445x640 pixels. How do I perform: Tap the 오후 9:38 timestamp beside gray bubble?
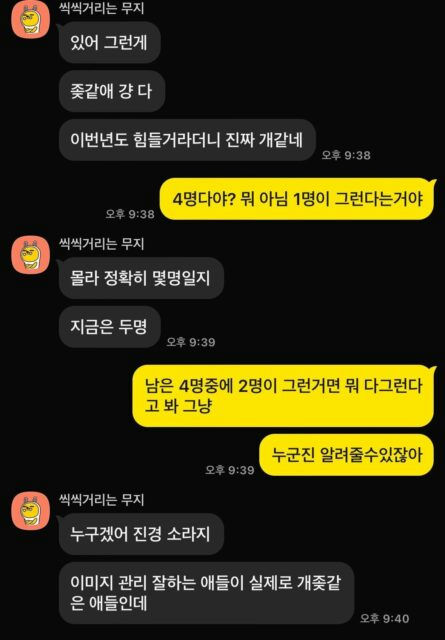pyautogui.click(x=346, y=155)
